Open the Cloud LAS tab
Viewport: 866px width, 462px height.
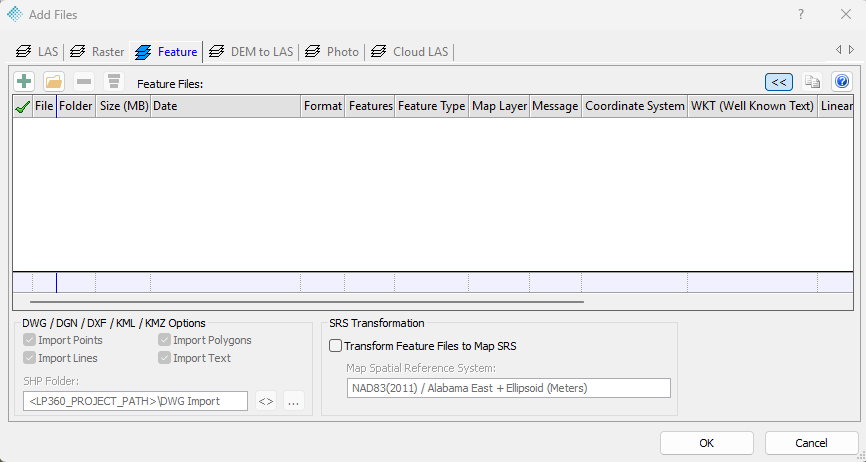pos(410,52)
